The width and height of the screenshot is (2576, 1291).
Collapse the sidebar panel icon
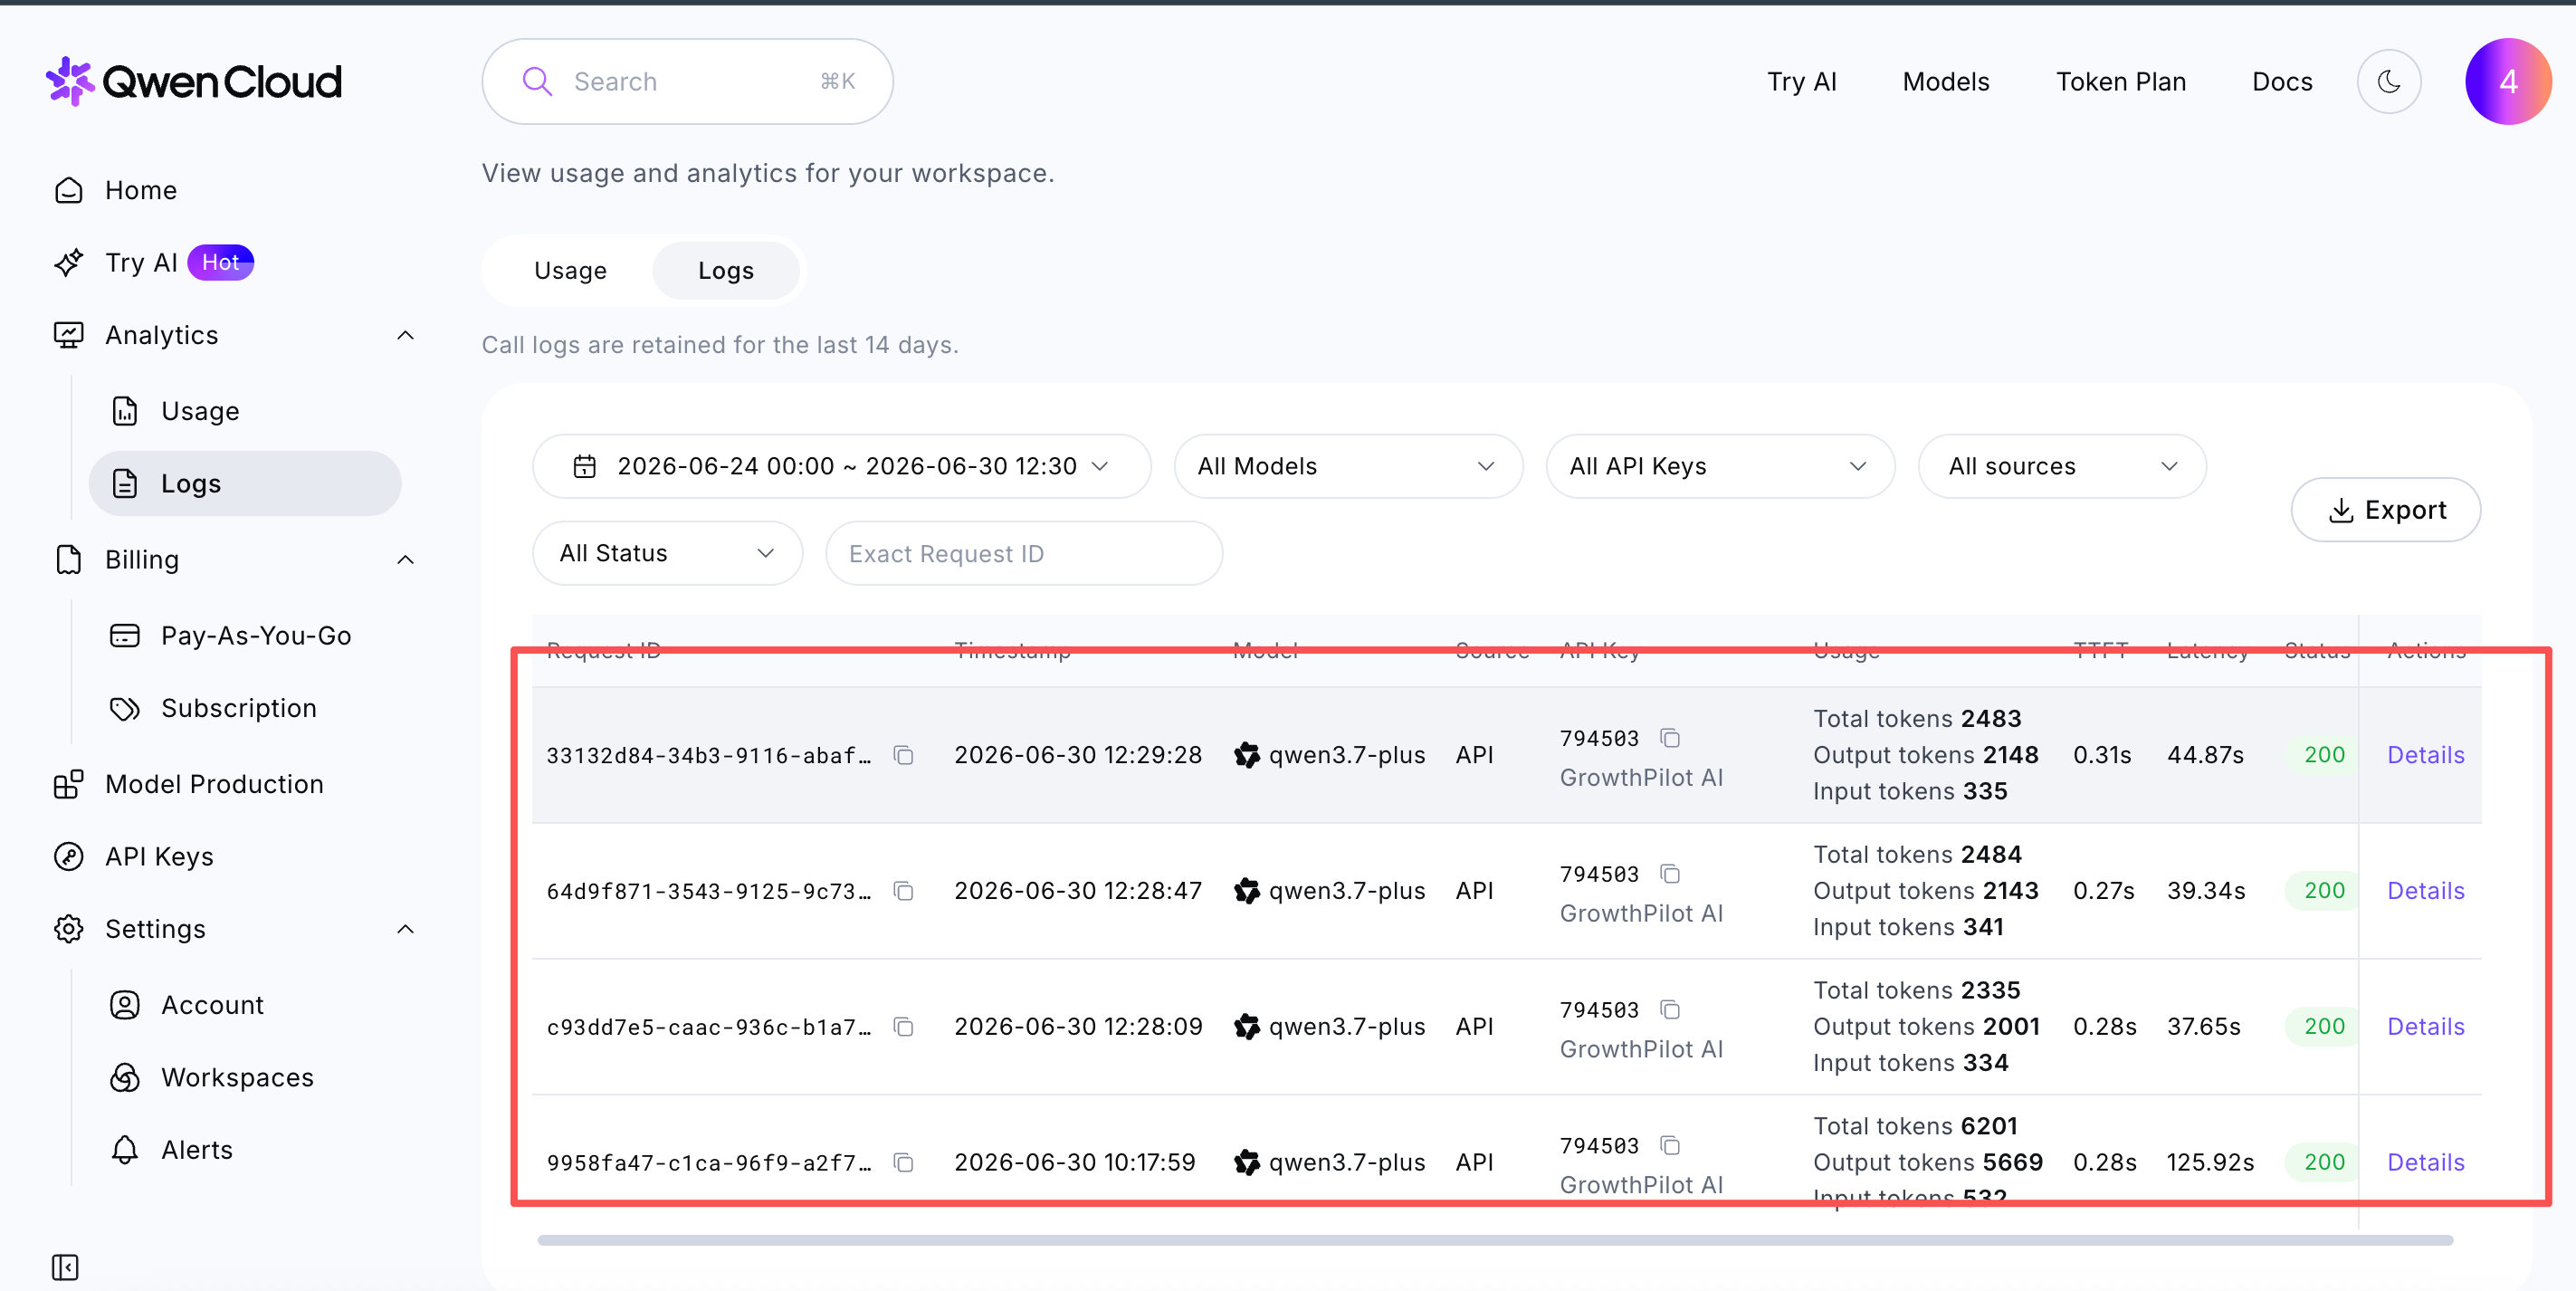click(x=65, y=1267)
